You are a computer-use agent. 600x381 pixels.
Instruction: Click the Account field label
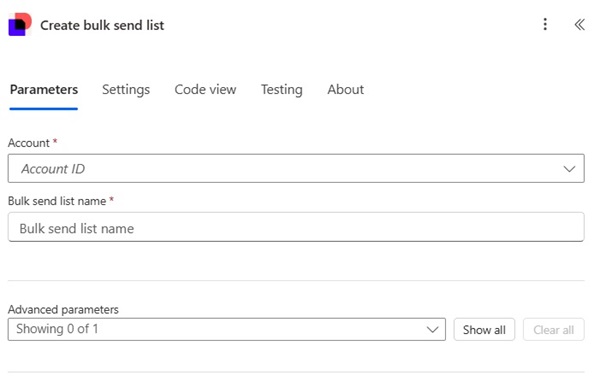pyautogui.click(x=29, y=143)
